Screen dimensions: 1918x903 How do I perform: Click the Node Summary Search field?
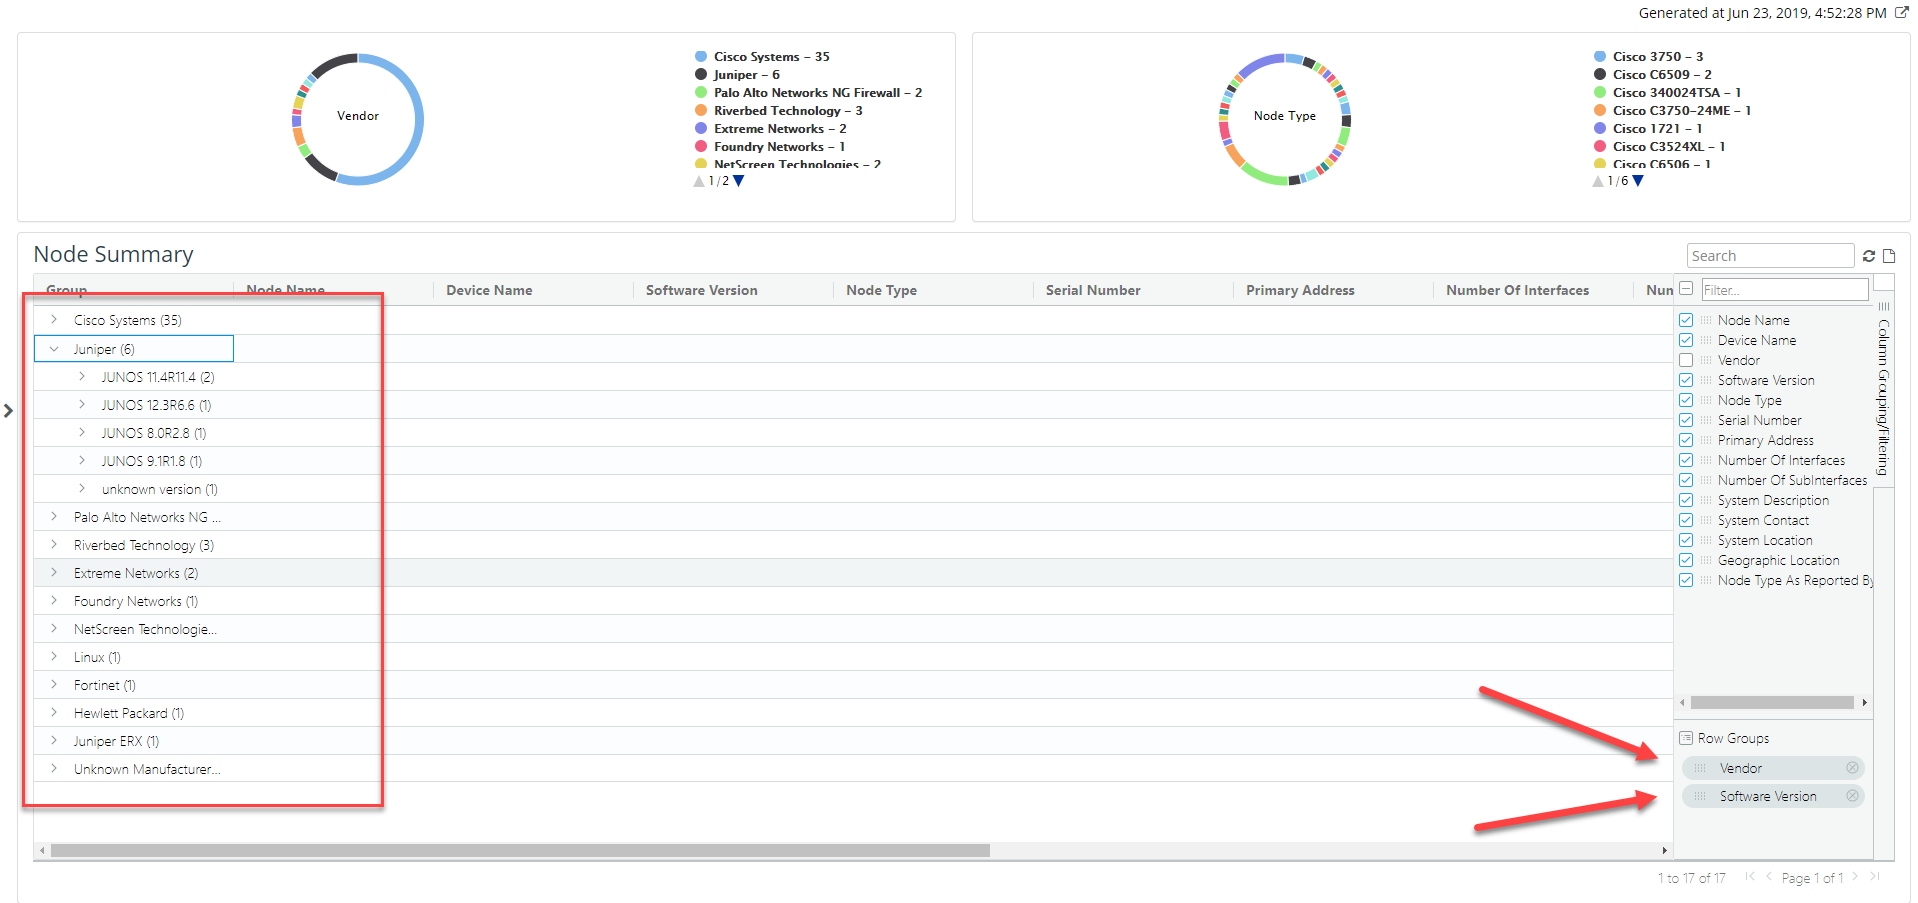click(x=1769, y=256)
